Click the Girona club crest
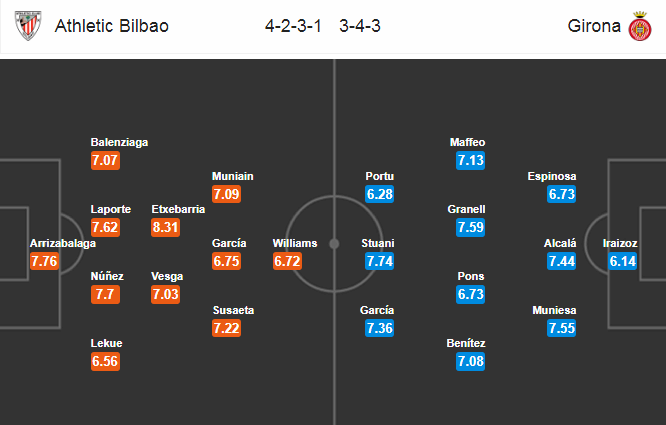 pos(640,26)
